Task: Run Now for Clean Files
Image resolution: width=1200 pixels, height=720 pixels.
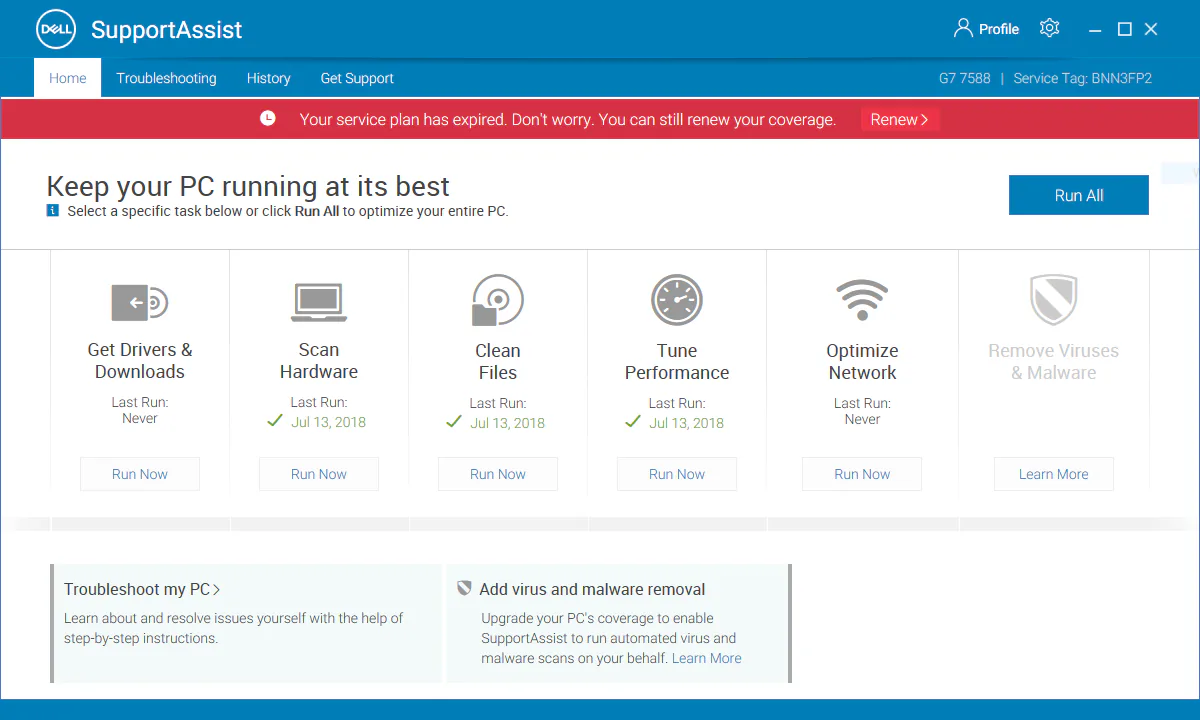Action: click(x=498, y=474)
